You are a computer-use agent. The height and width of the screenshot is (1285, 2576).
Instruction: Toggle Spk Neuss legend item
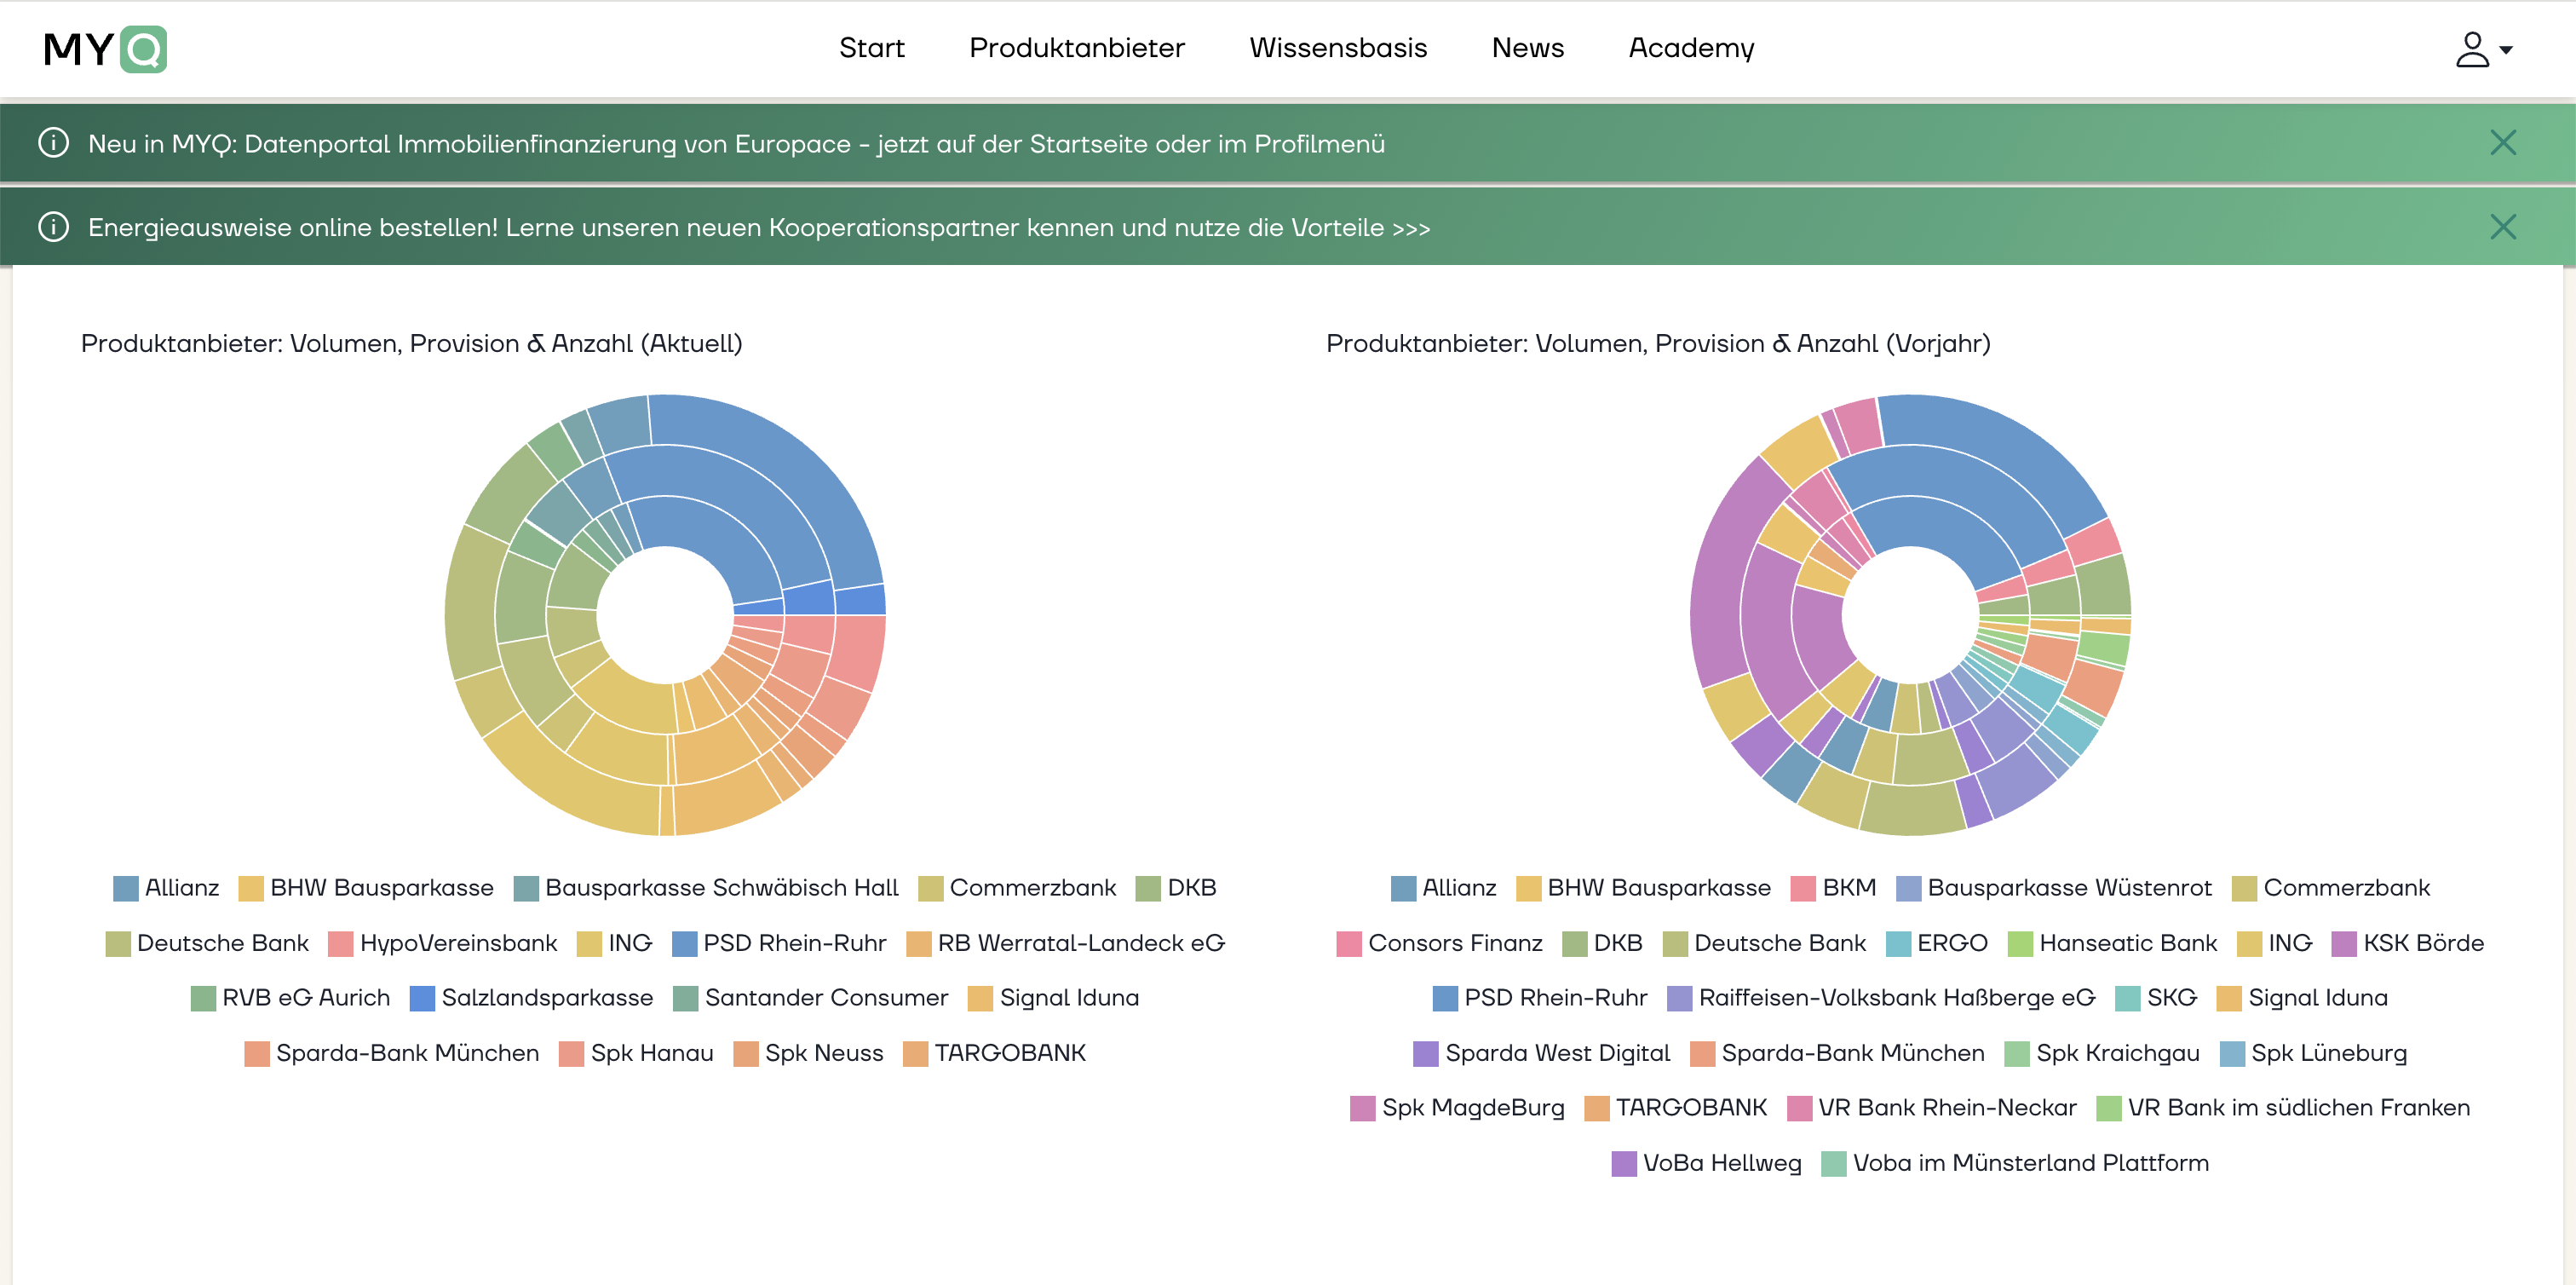point(823,1053)
